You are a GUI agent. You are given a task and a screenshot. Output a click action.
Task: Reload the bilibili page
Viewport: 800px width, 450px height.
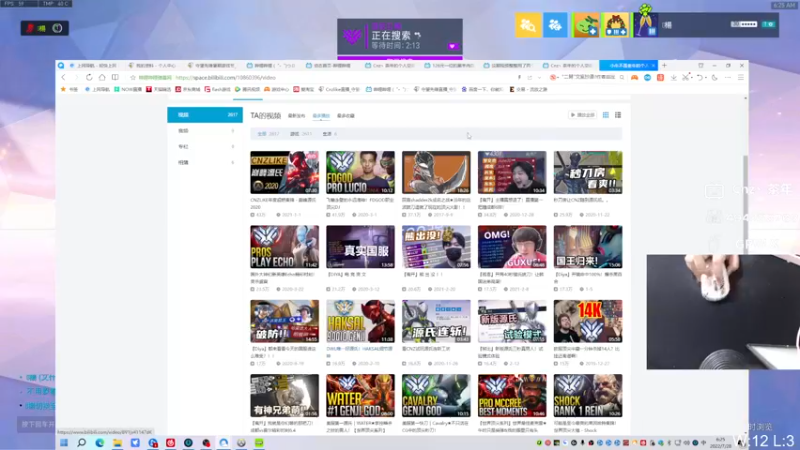pyautogui.click(x=89, y=78)
